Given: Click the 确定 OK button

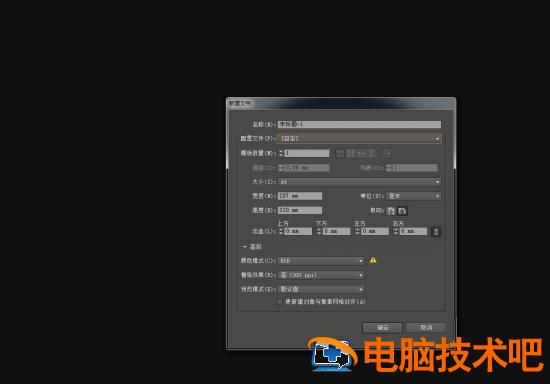Looking at the screenshot, I should tap(382, 328).
